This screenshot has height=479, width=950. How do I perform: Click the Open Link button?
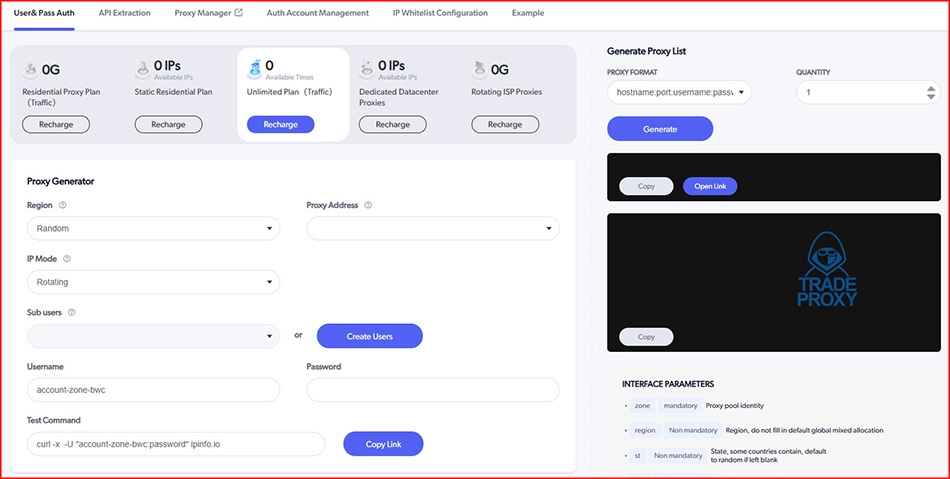point(710,187)
